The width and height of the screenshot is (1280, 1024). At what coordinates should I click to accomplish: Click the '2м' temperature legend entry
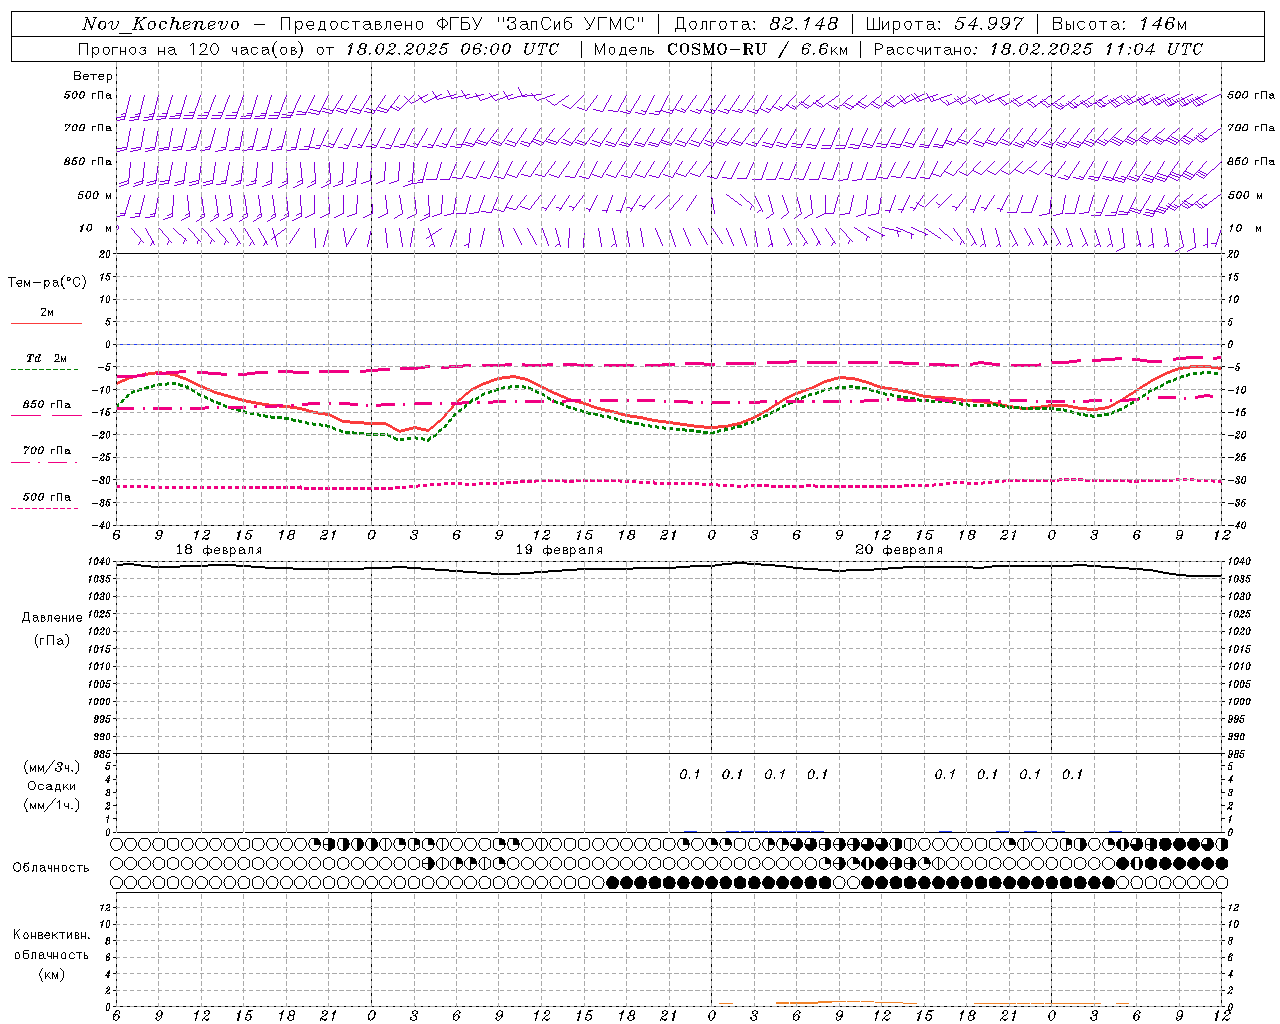point(47,313)
